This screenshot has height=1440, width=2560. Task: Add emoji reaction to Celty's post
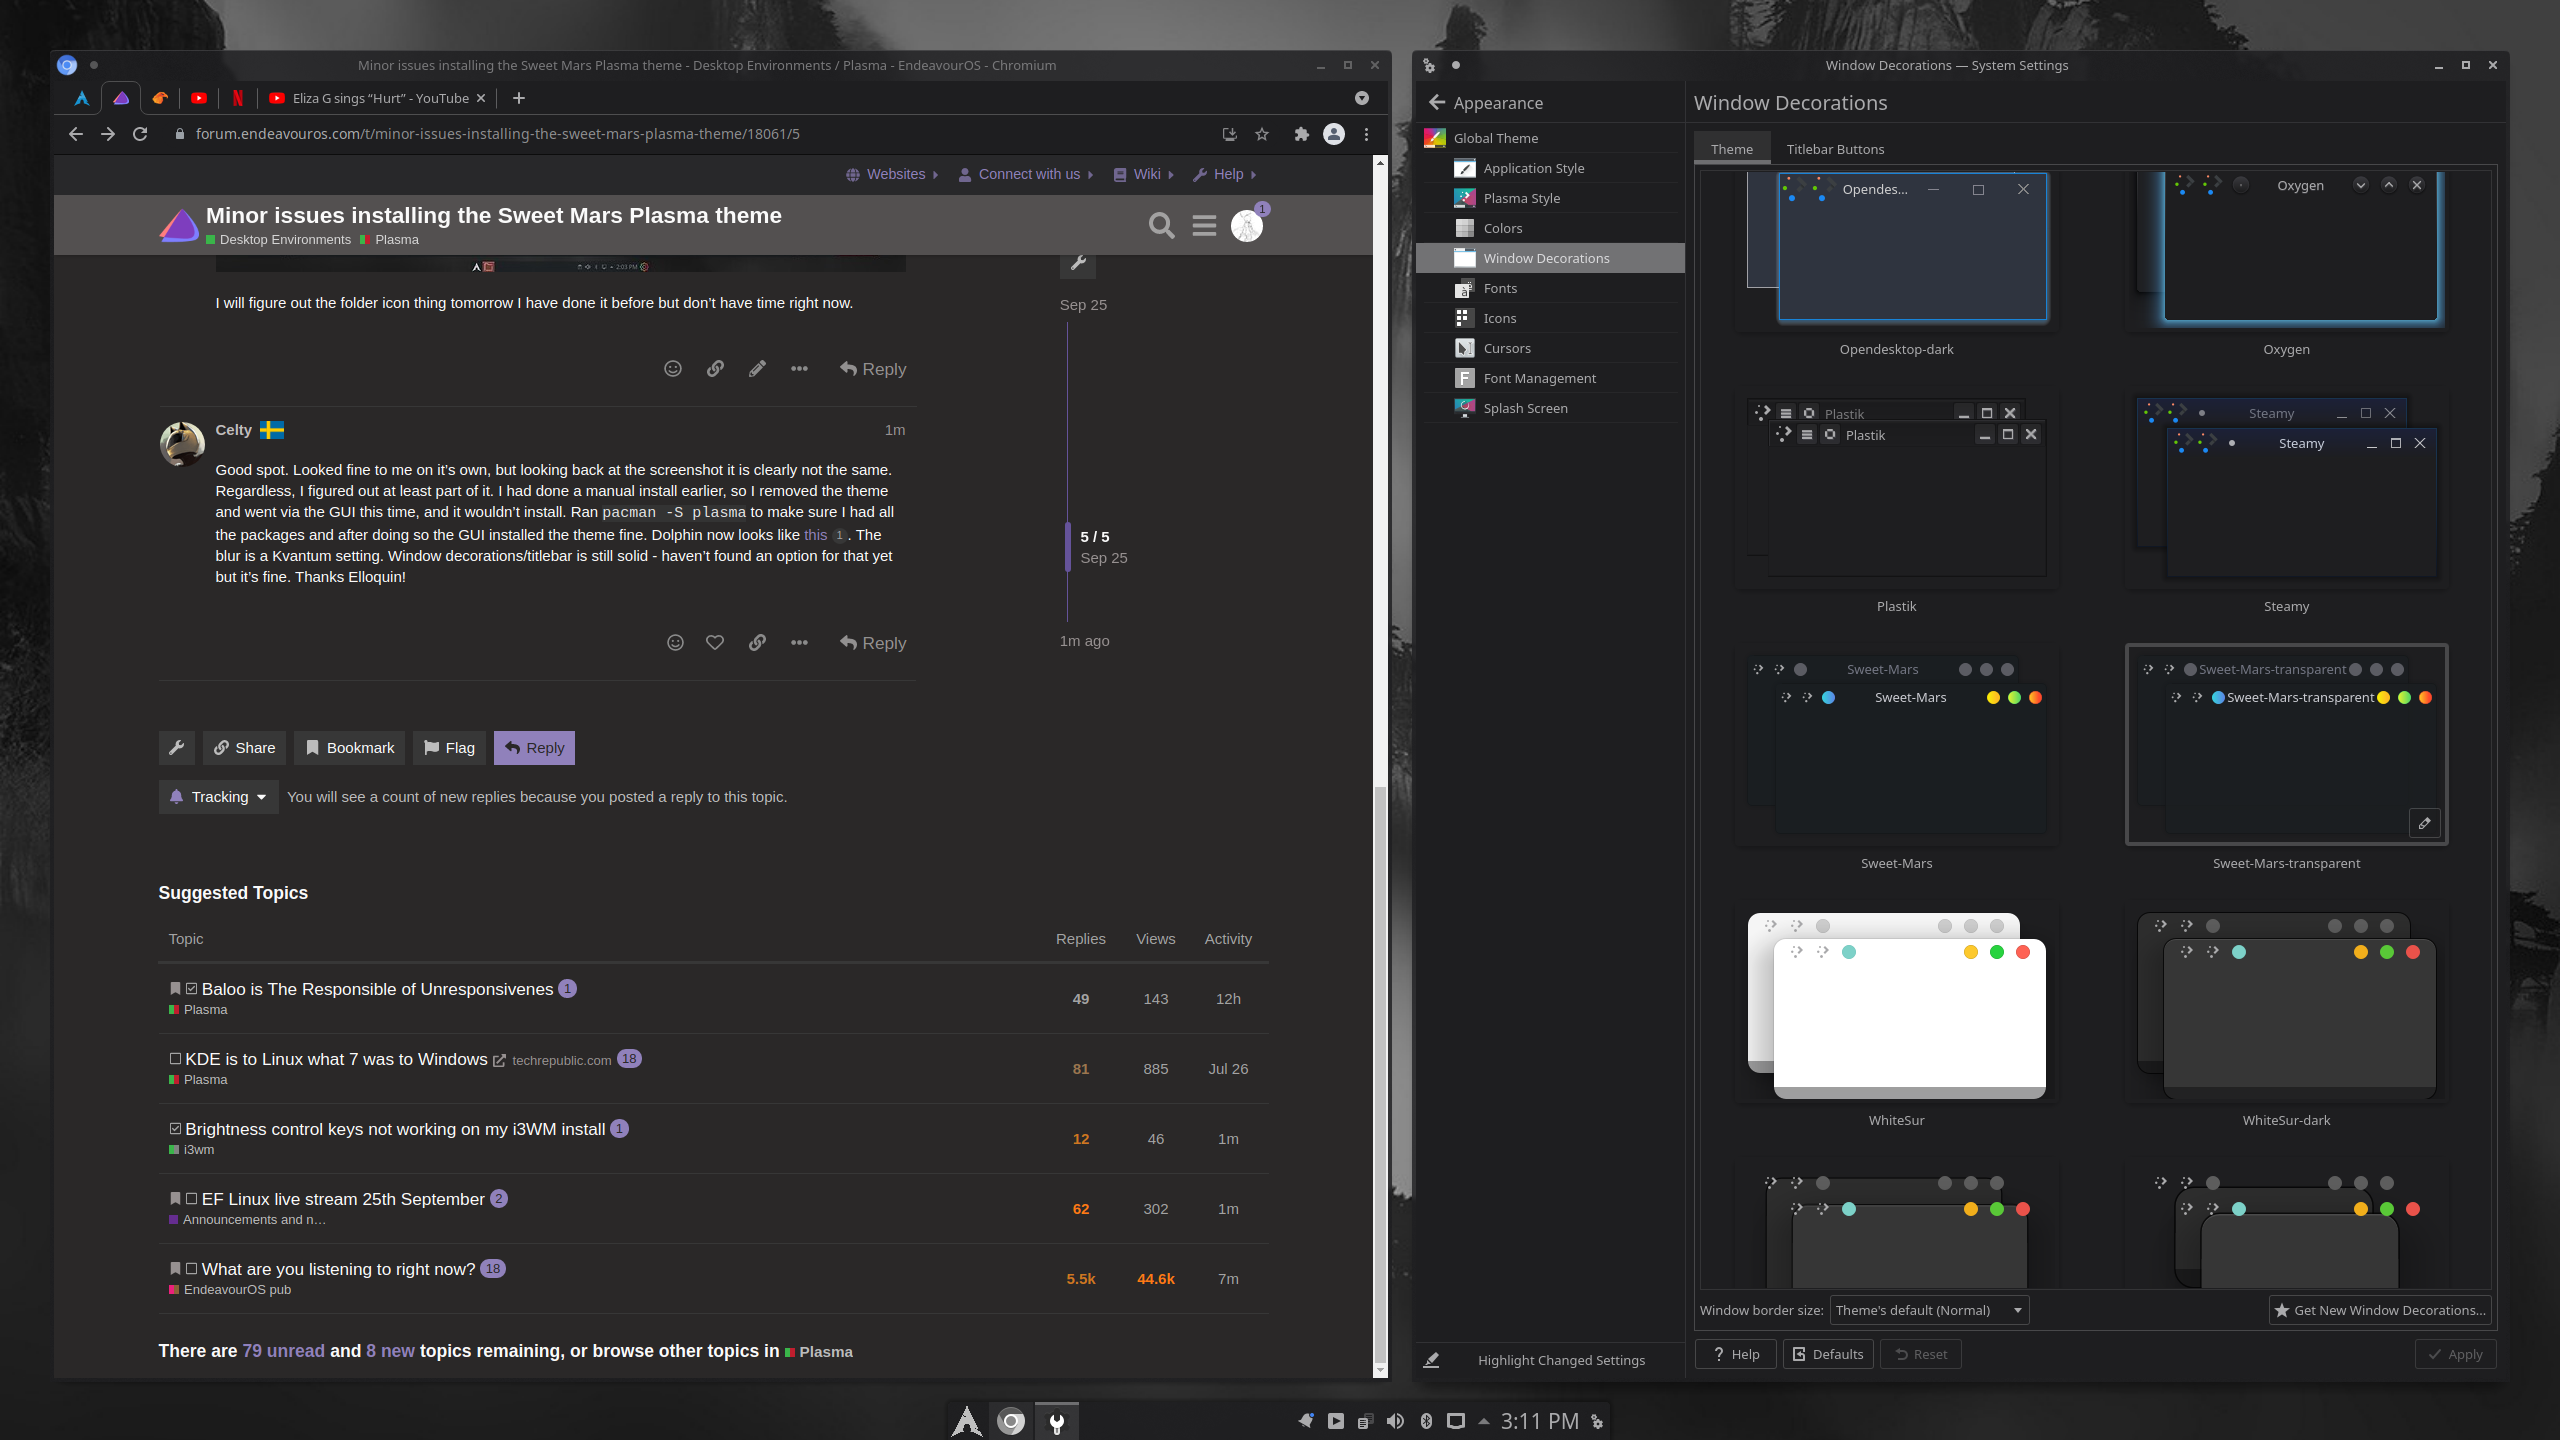tap(675, 643)
